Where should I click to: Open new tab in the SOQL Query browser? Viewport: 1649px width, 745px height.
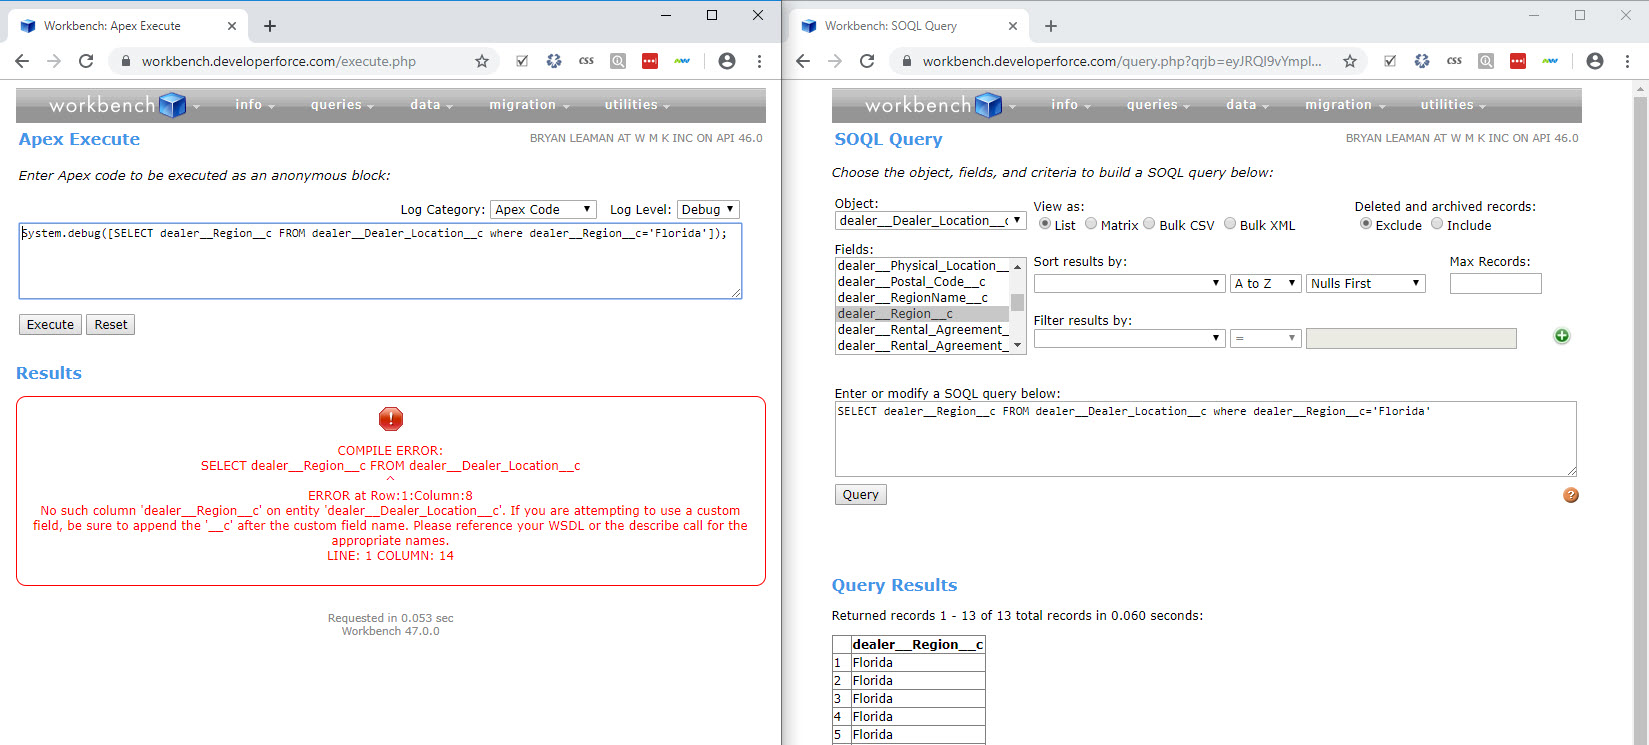click(x=1051, y=26)
